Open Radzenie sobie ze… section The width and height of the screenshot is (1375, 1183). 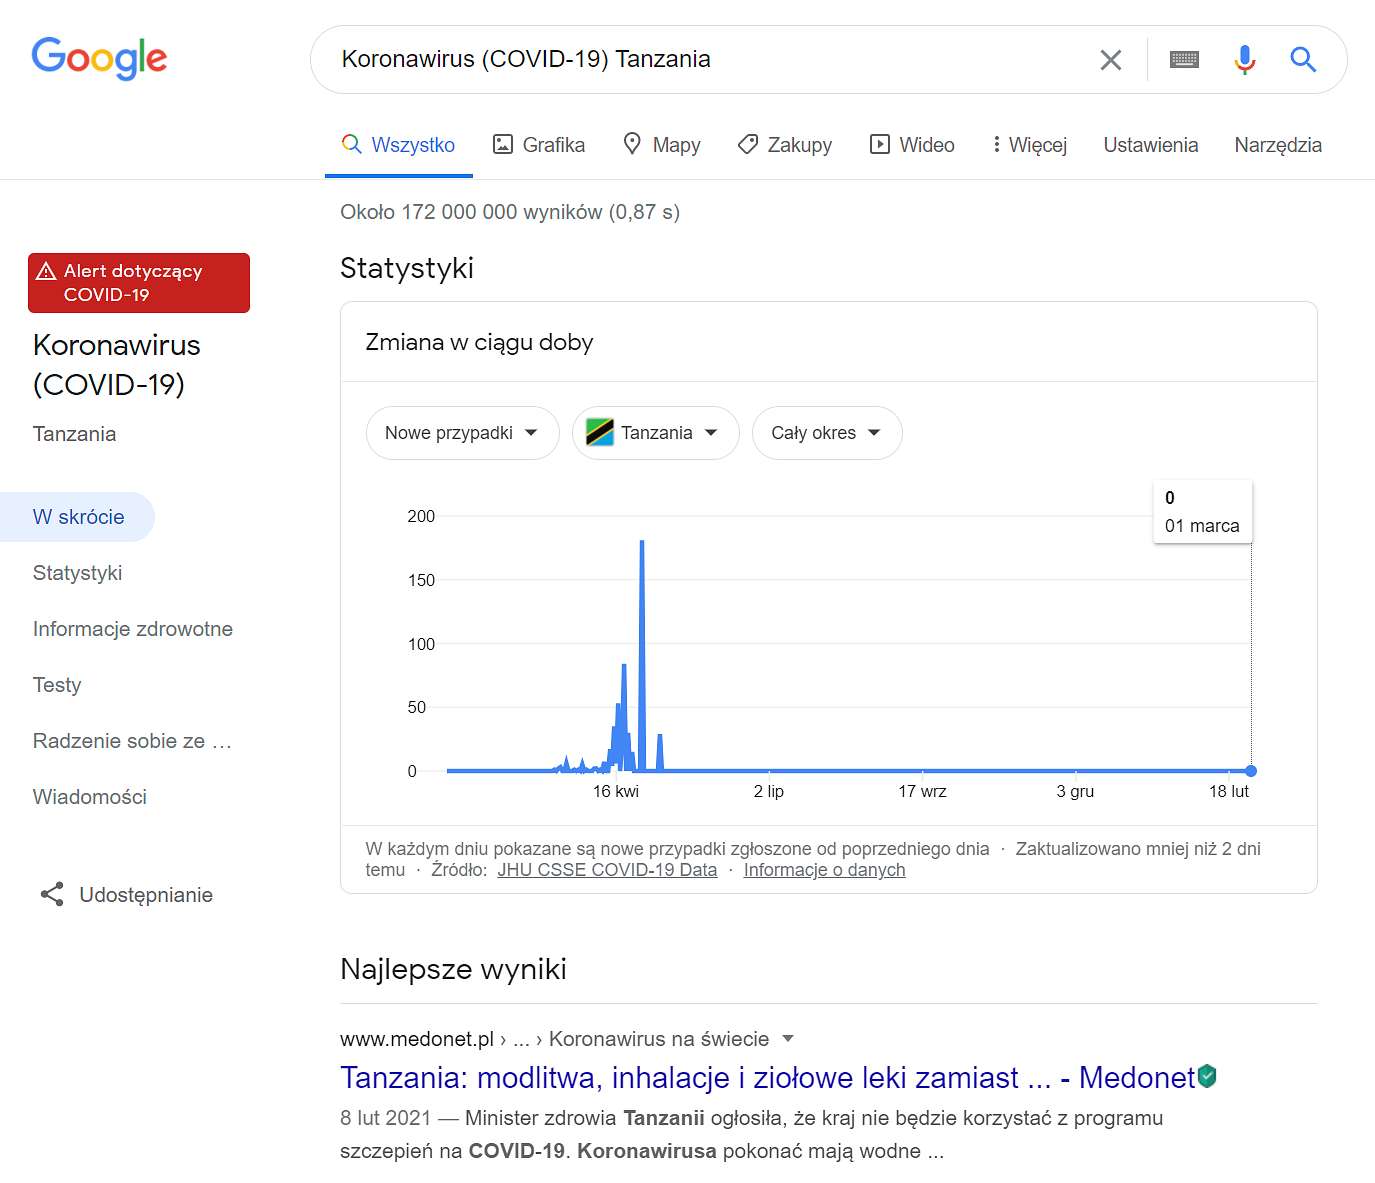click(132, 741)
